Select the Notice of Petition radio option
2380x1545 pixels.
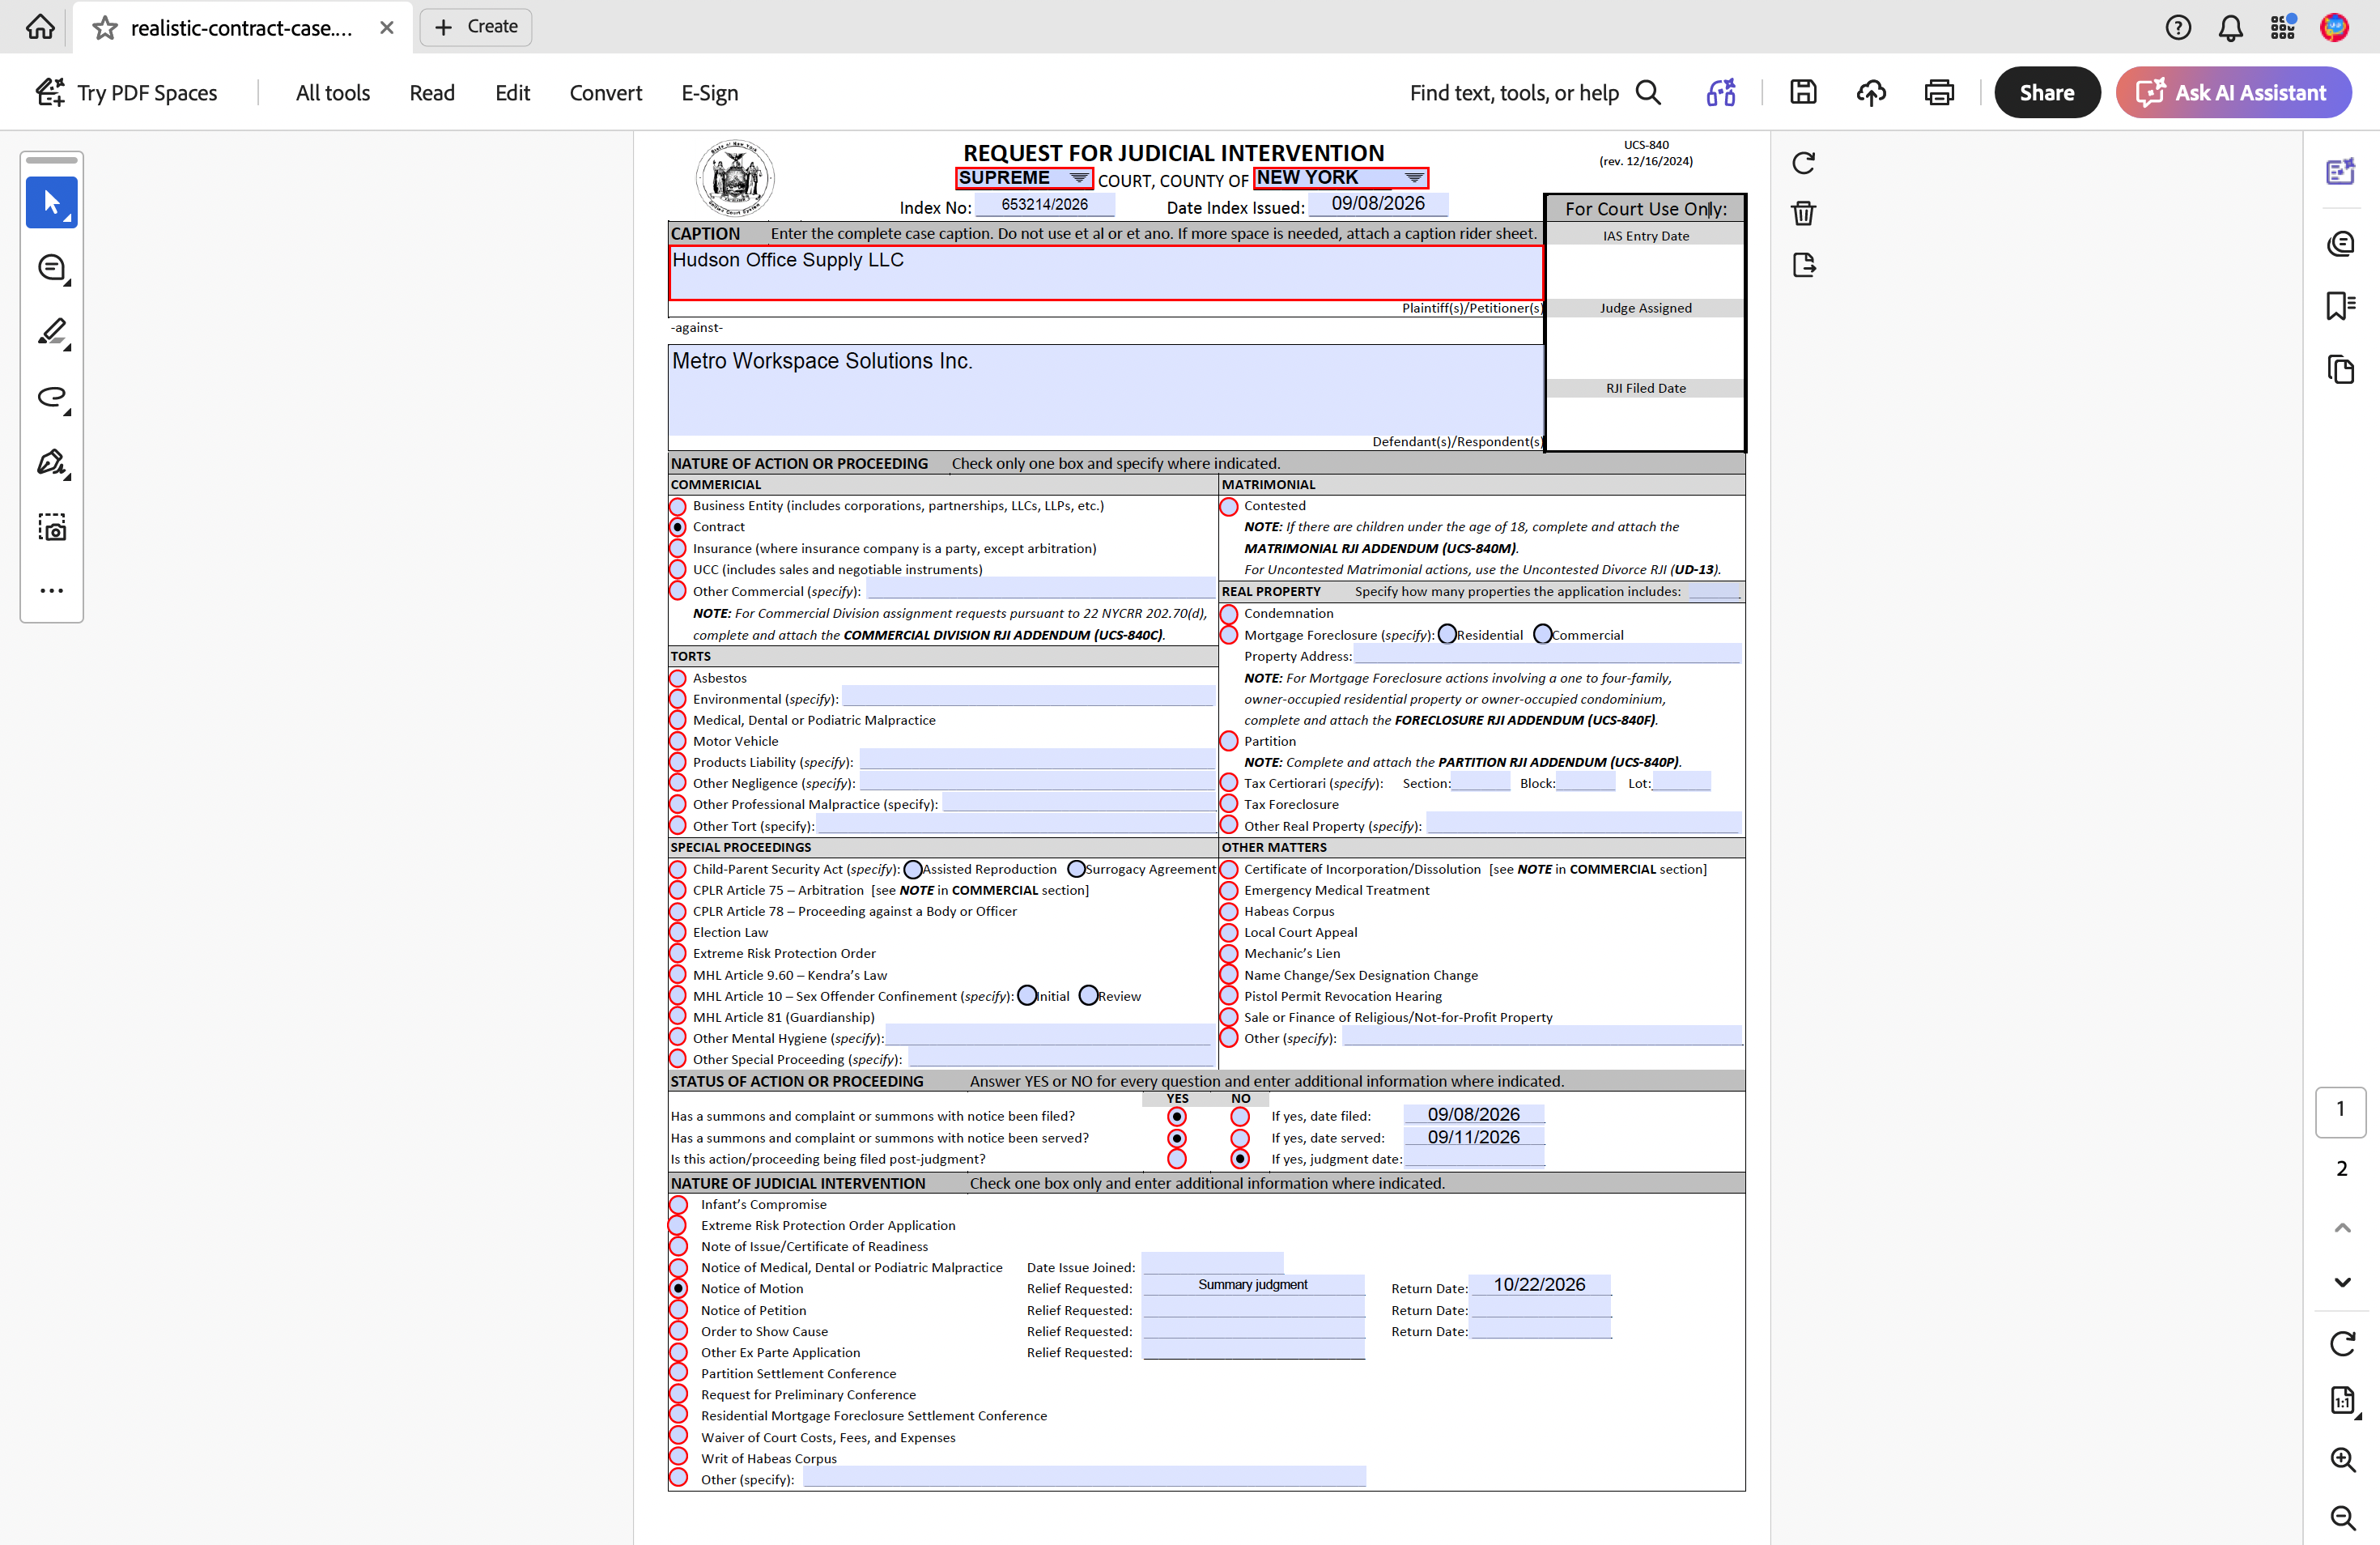pos(678,1310)
